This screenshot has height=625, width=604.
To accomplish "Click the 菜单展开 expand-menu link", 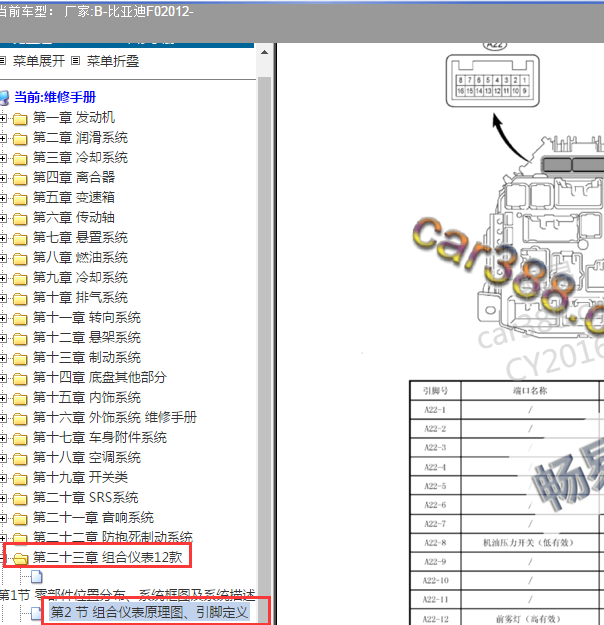I will (x=39, y=61).
